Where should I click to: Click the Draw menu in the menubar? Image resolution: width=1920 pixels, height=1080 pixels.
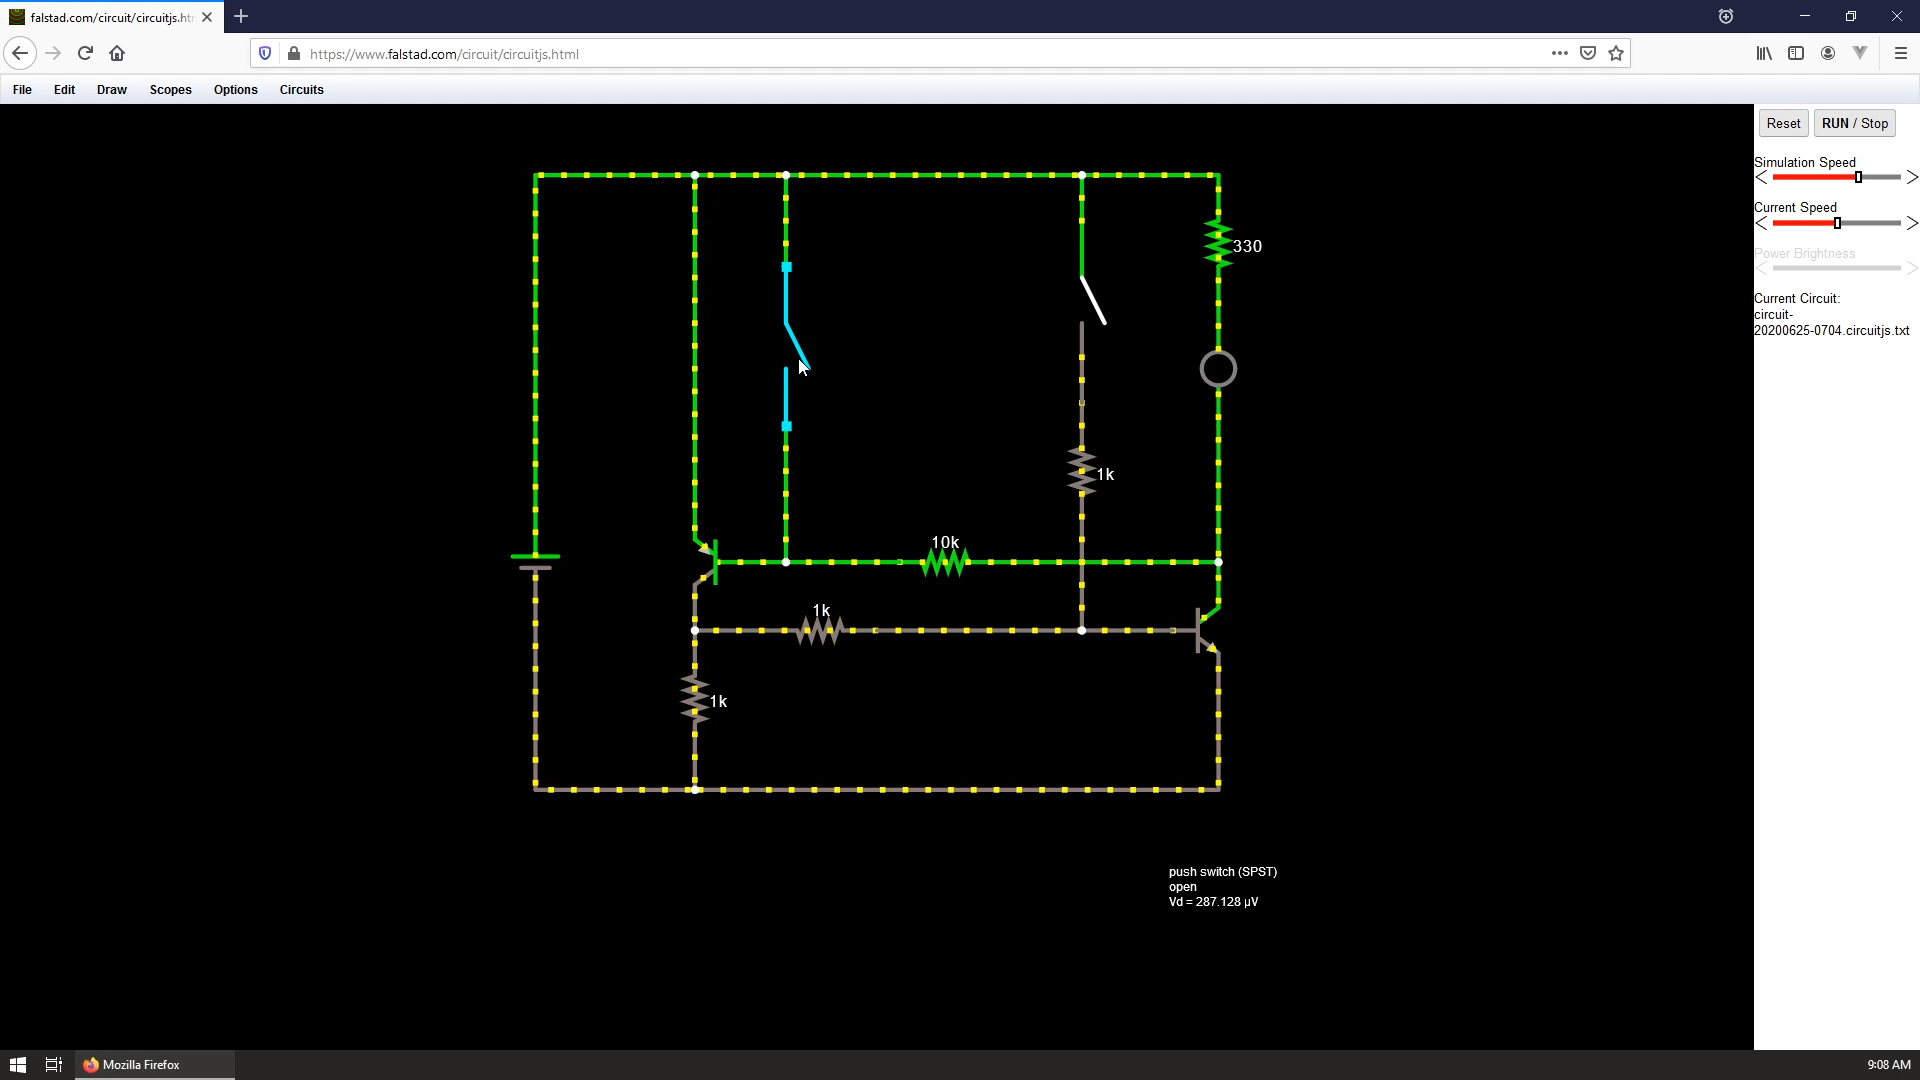[x=112, y=90]
